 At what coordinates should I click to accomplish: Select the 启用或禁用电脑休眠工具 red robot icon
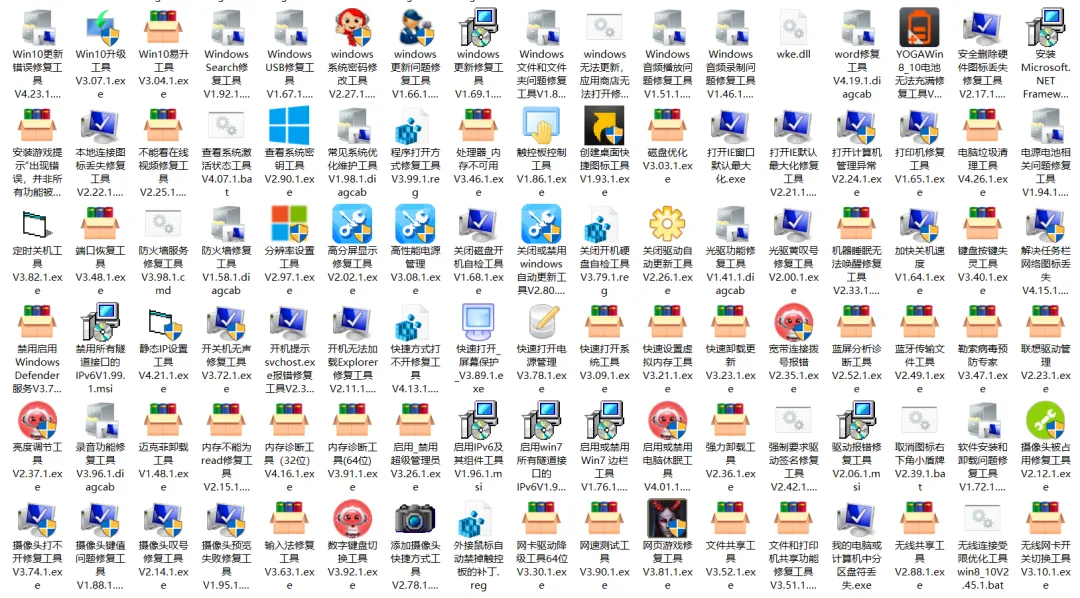(x=667, y=421)
